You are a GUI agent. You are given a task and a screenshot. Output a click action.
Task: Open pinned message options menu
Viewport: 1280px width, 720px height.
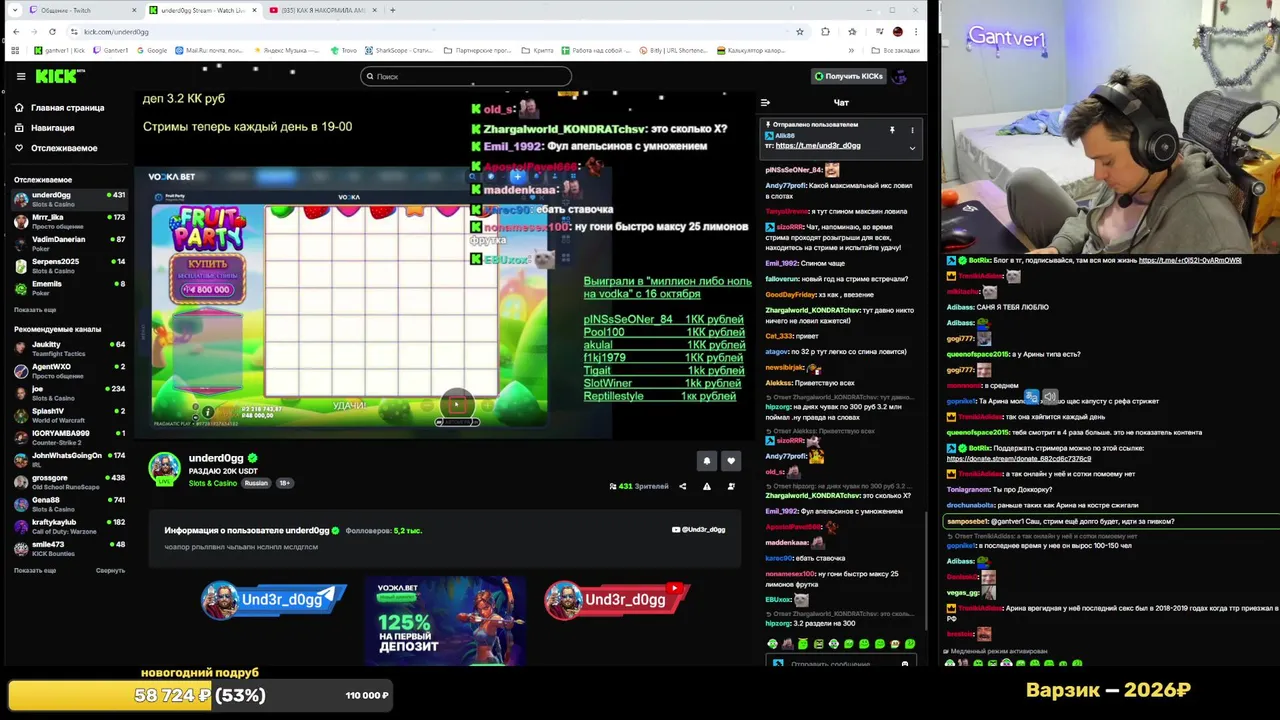tap(912, 130)
